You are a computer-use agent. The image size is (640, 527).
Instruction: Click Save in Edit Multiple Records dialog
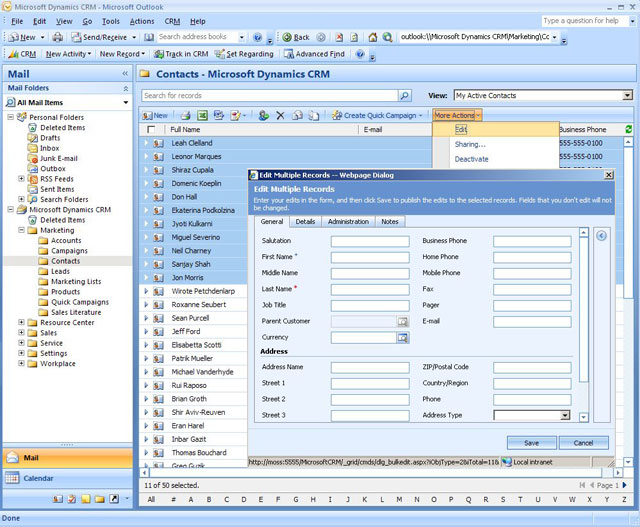click(531, 443)
